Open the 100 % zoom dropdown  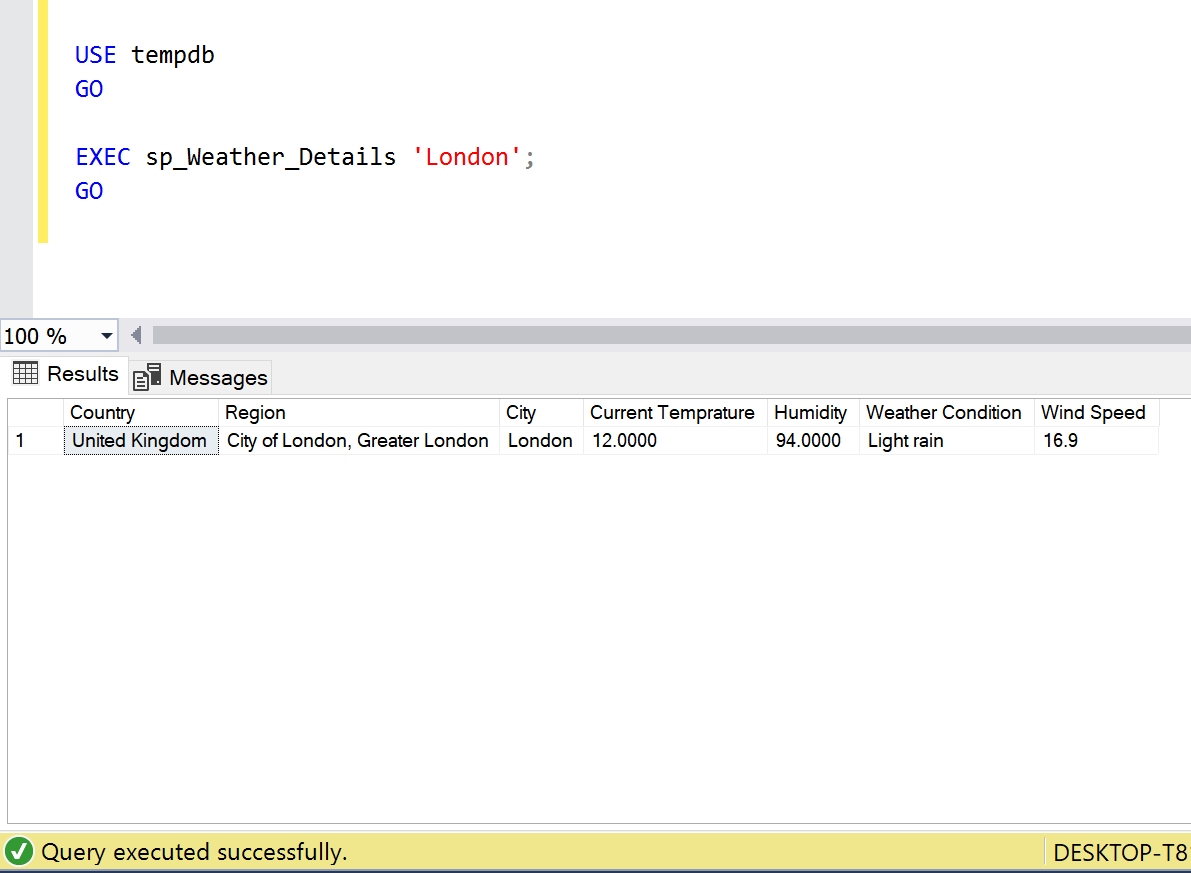tap(106, 336)
